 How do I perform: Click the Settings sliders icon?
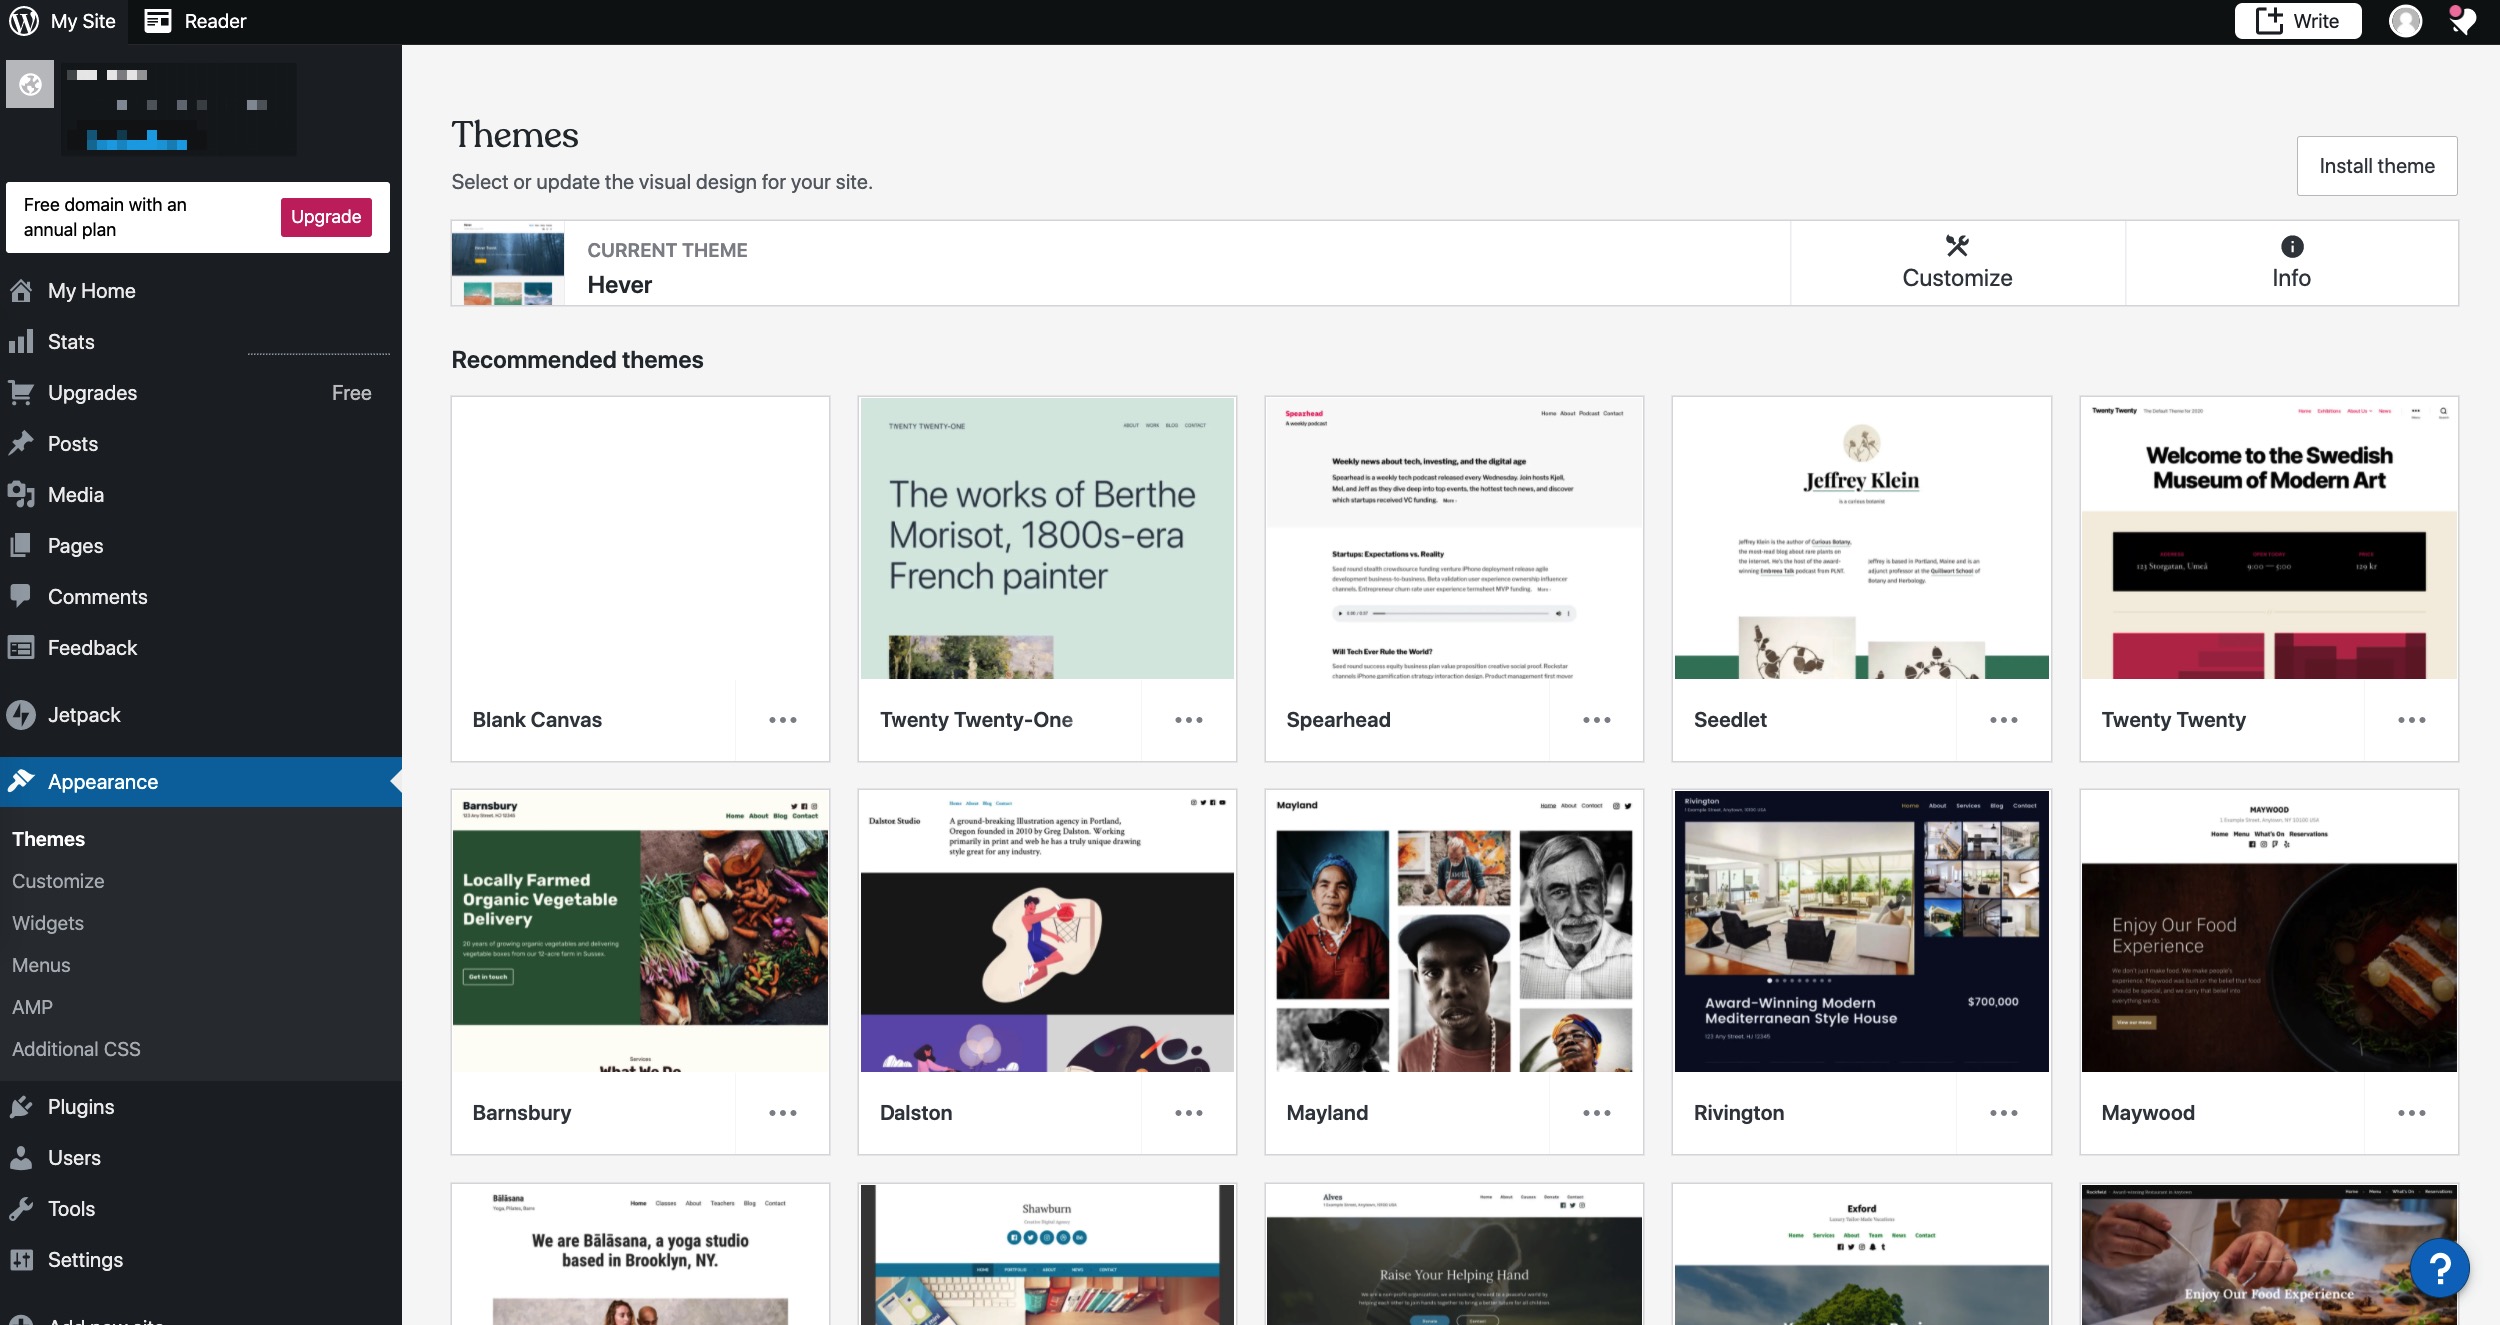[x=21, y=1260]
